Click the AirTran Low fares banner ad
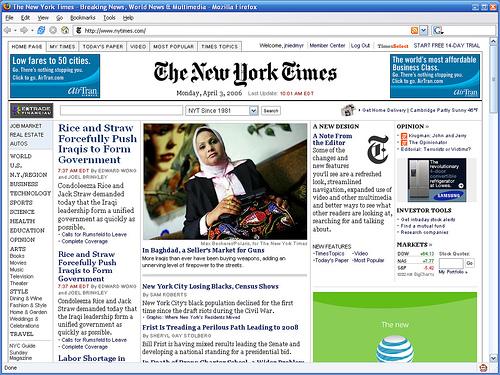This screenshot has width=500, height=375. (55, 76)
